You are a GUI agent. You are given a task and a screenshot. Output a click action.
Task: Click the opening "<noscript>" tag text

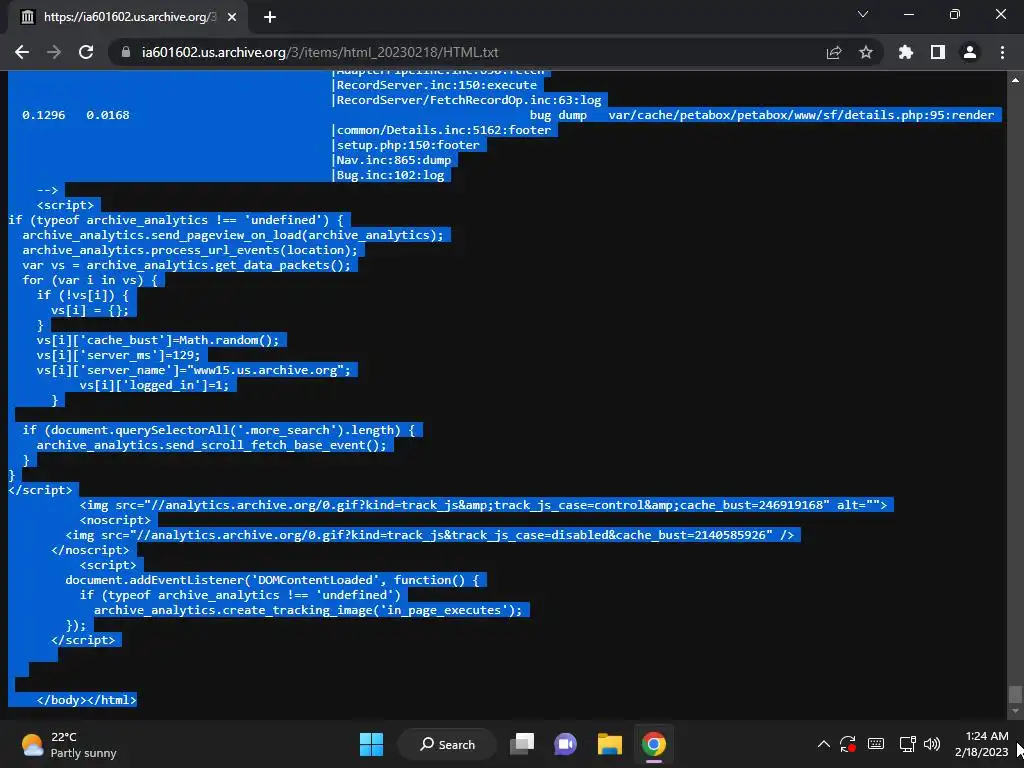click(x=115, y=520)
